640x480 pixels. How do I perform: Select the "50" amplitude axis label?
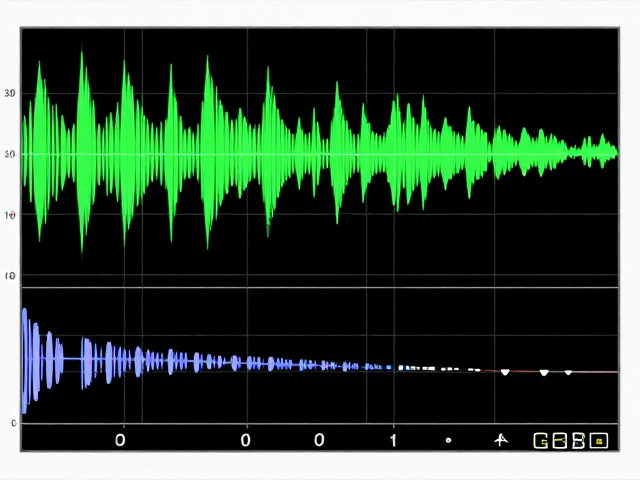coord(10,154)
